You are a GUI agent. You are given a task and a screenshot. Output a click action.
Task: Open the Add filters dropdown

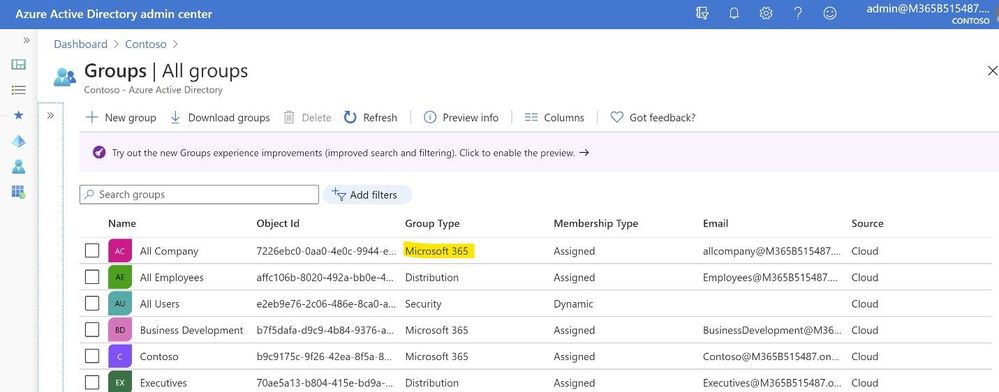coord(368,194)
